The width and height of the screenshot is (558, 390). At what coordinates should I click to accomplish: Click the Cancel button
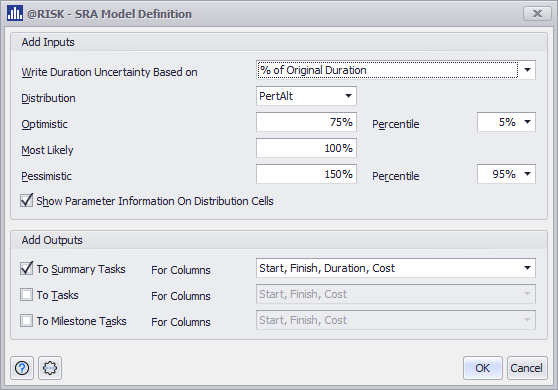coord(527,368)
